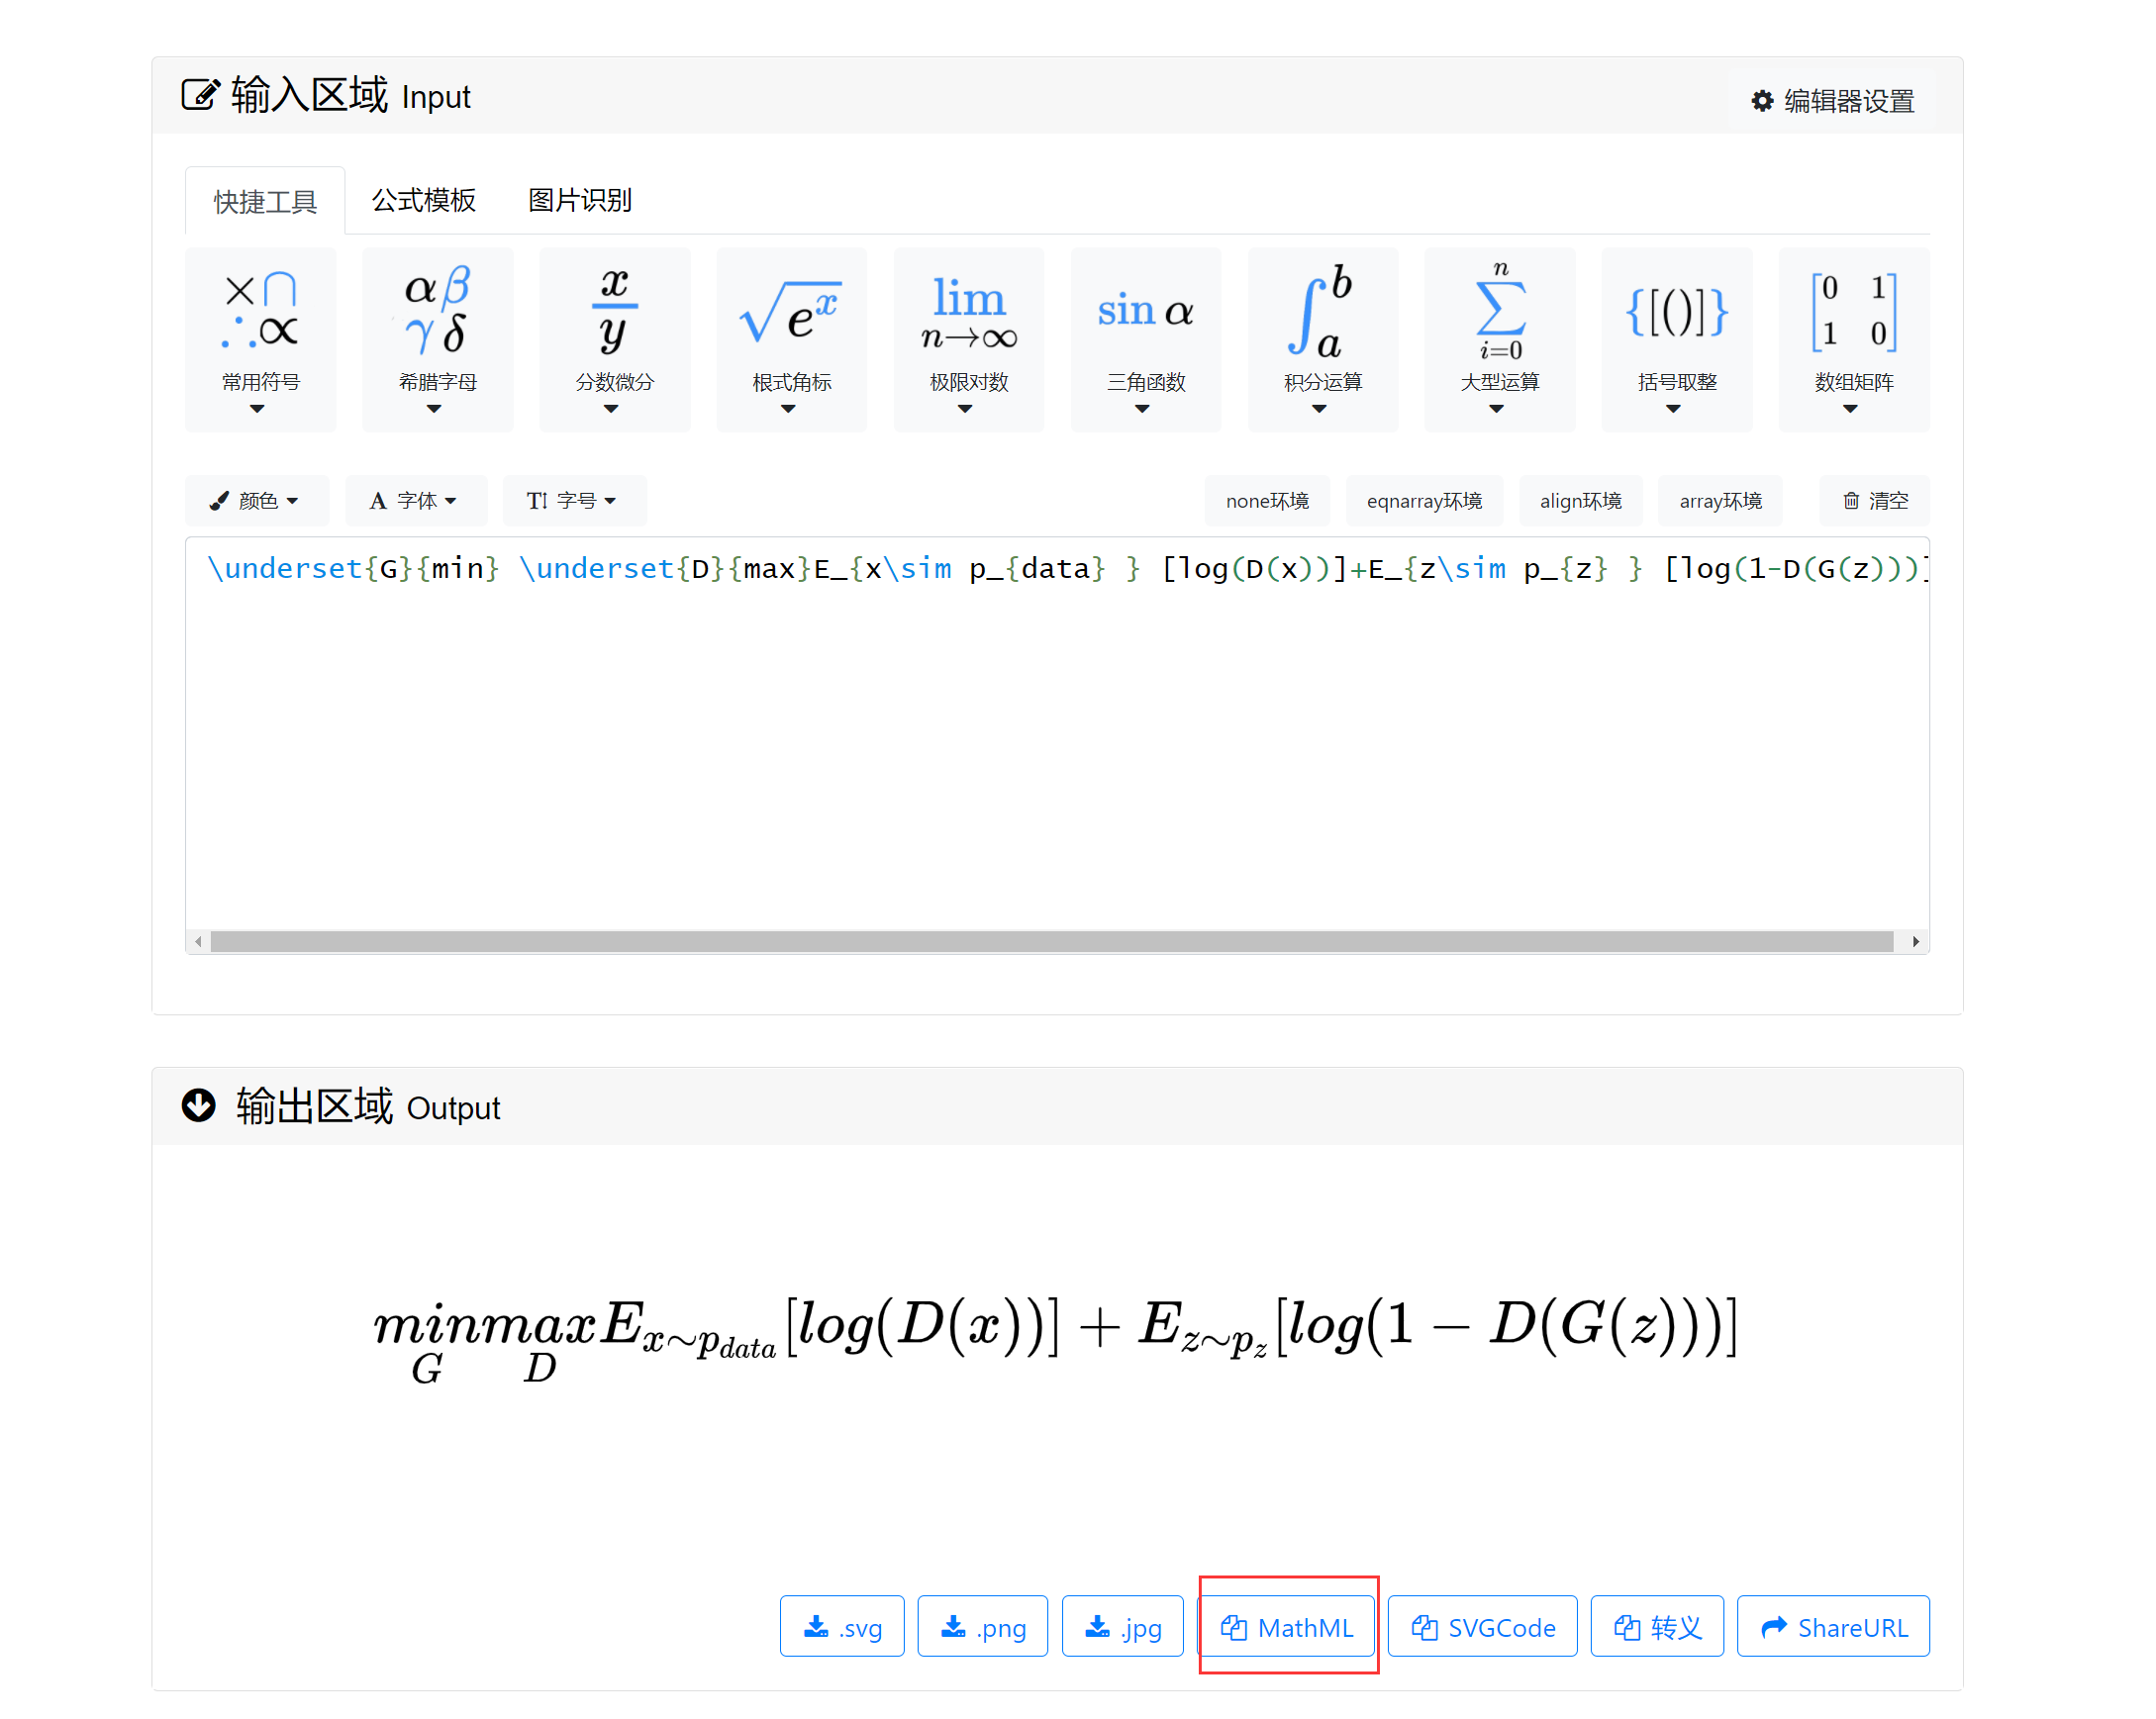The image size is (2156, 1719).
Task: Select the 希腊字母 Greek letters tool
Action: click(437, 340)
